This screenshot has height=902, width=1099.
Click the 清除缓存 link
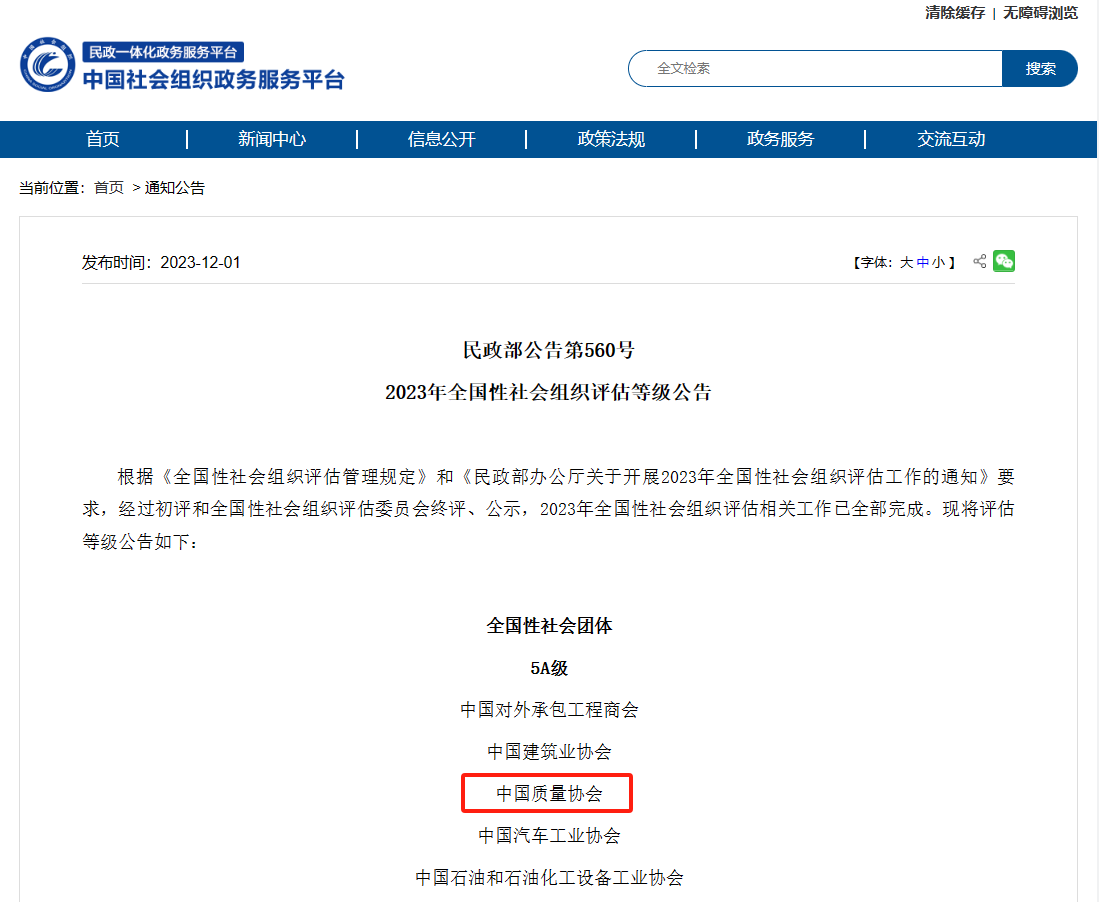coord(955,13)
